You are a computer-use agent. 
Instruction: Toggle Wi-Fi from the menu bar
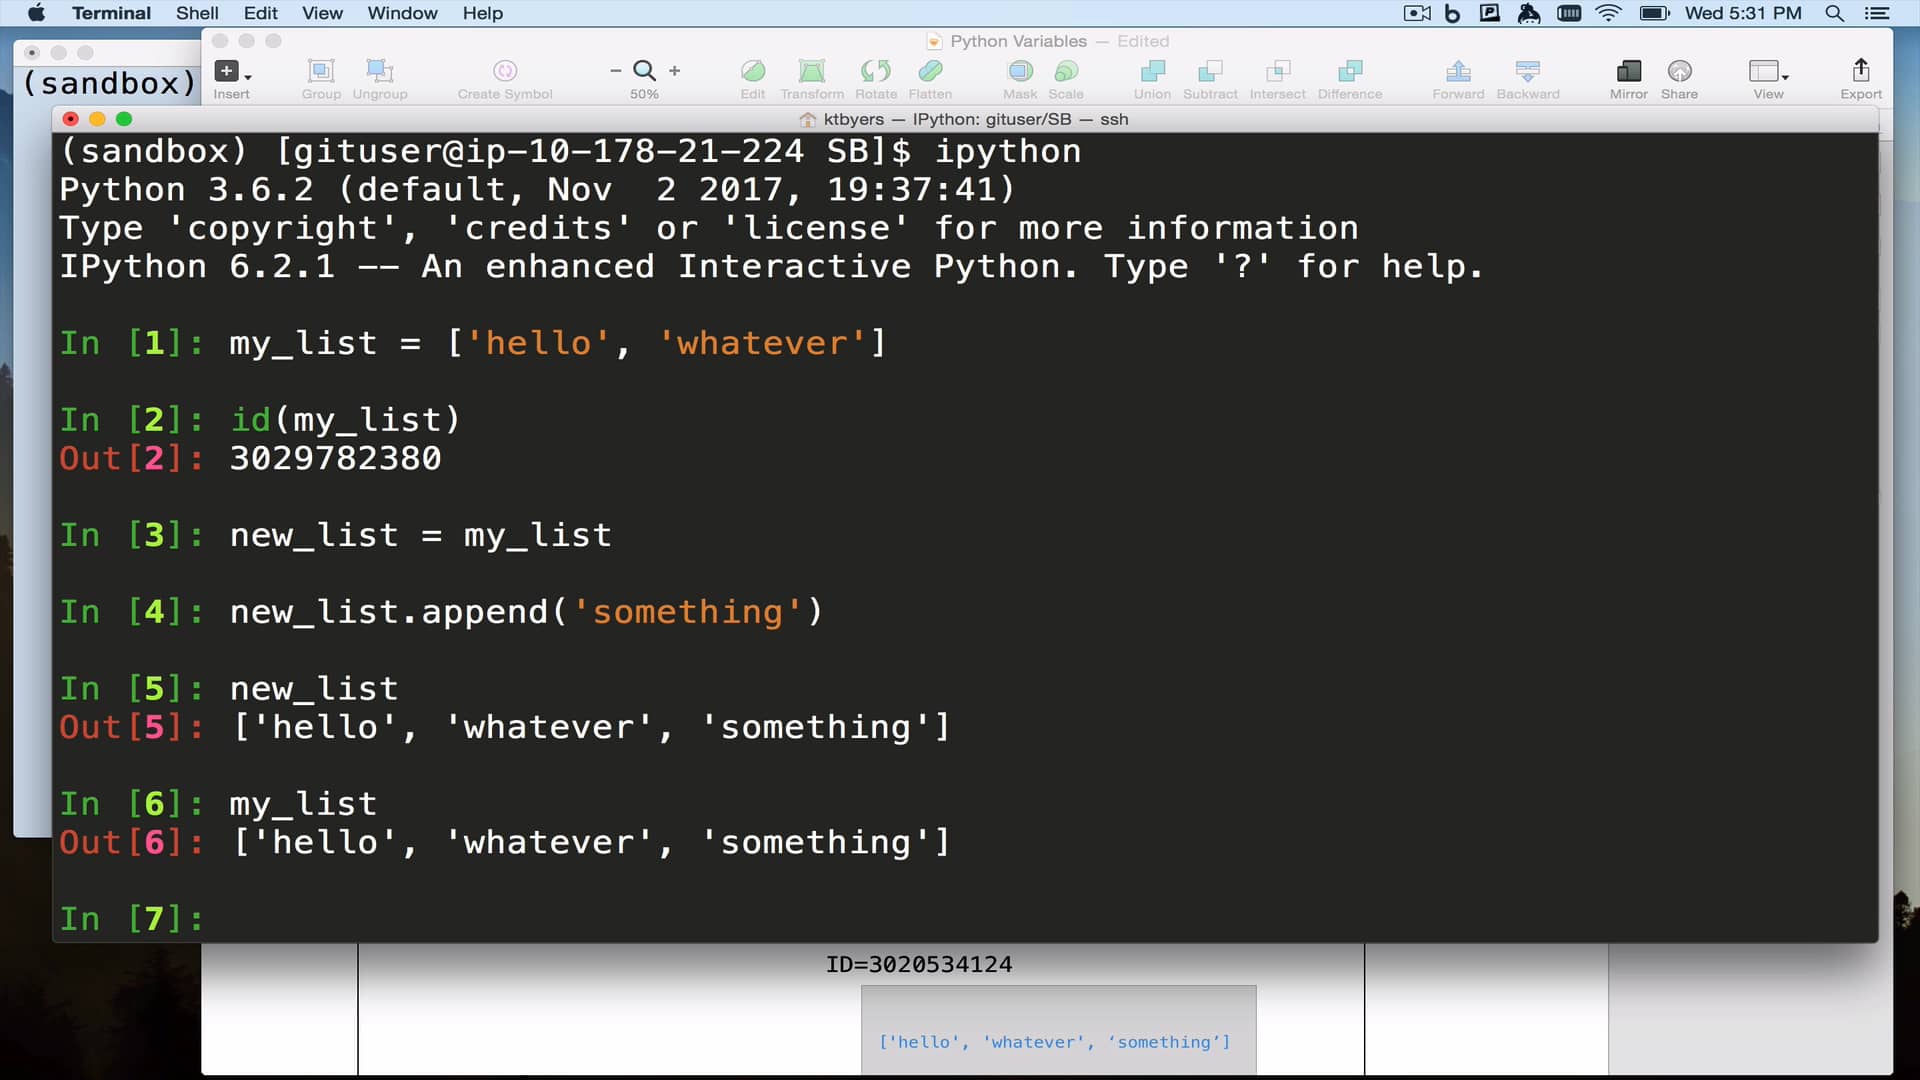point(1608,13)
